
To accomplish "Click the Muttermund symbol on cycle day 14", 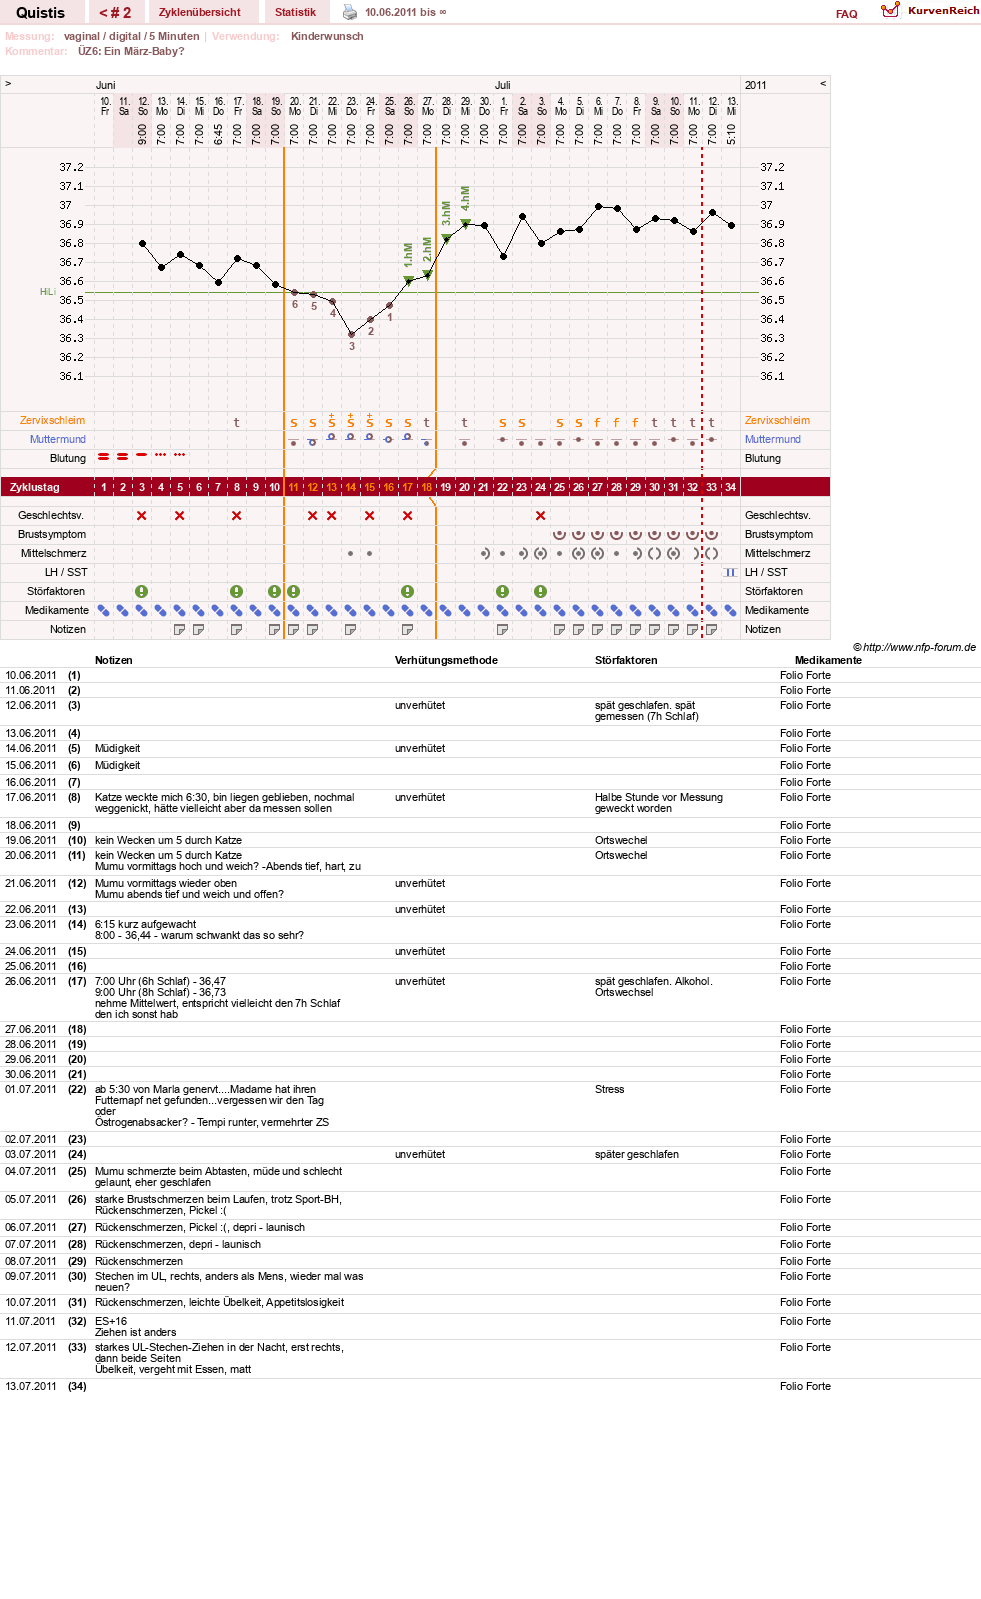I will pos(351,437).
